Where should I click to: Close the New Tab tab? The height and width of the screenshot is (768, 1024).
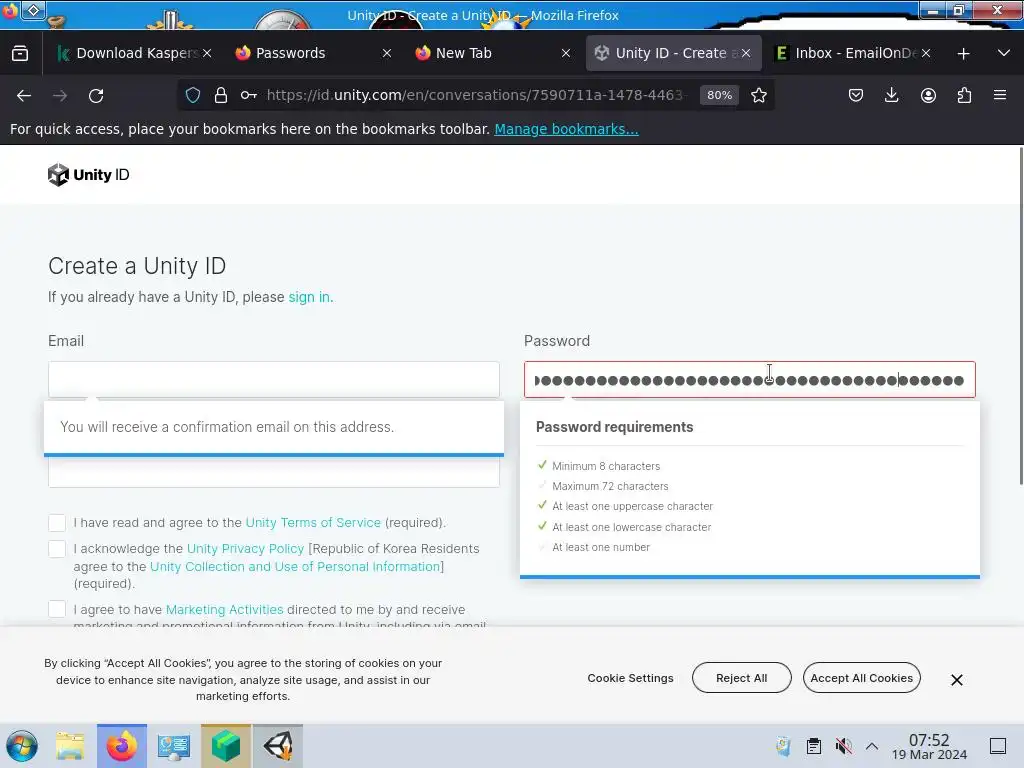(x=566, y=53)
